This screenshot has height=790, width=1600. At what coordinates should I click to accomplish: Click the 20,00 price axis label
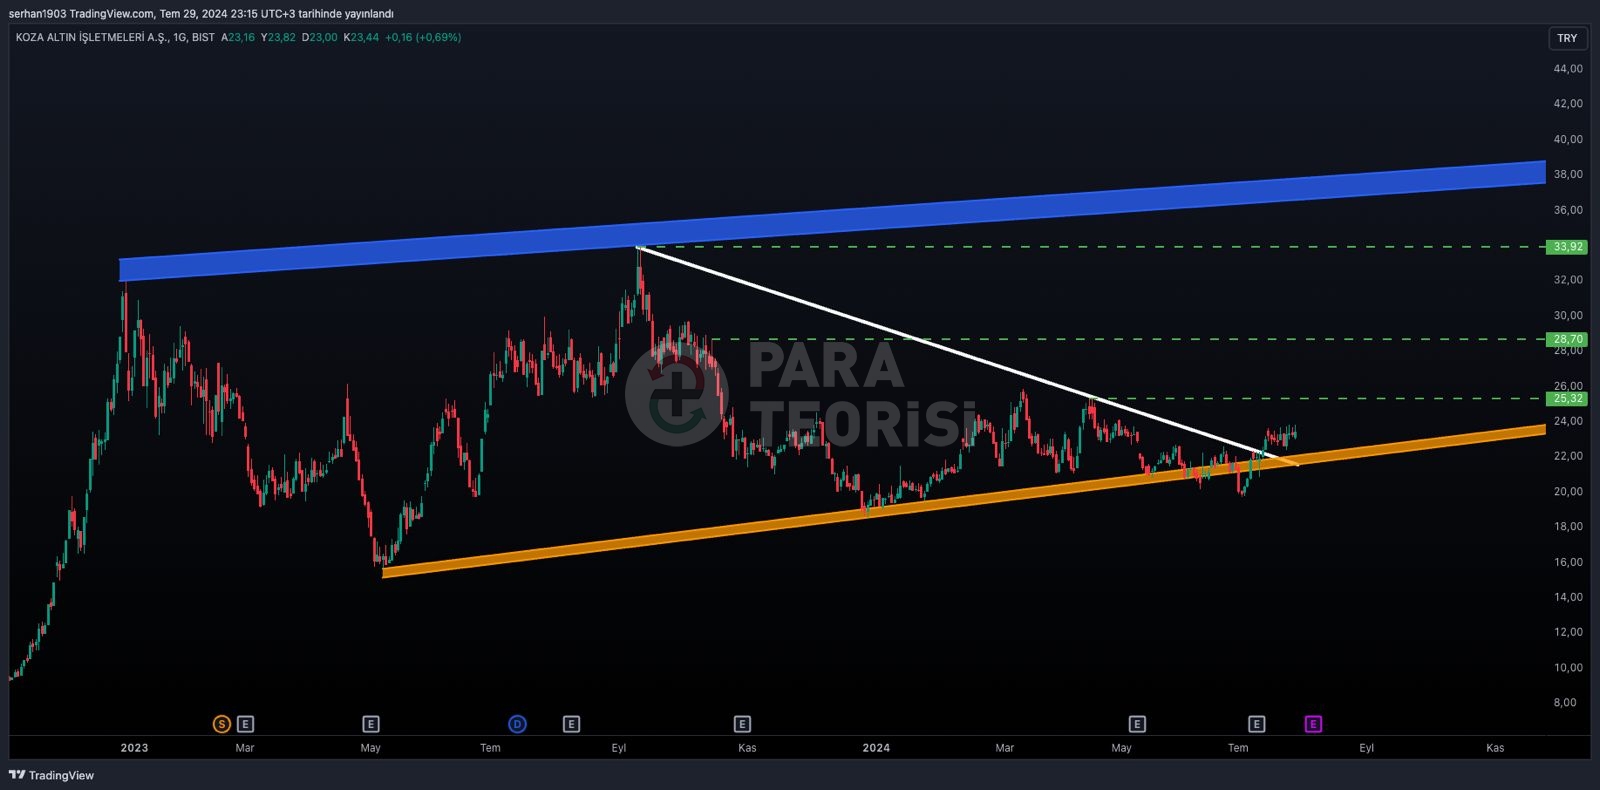tap(1568, 492)
